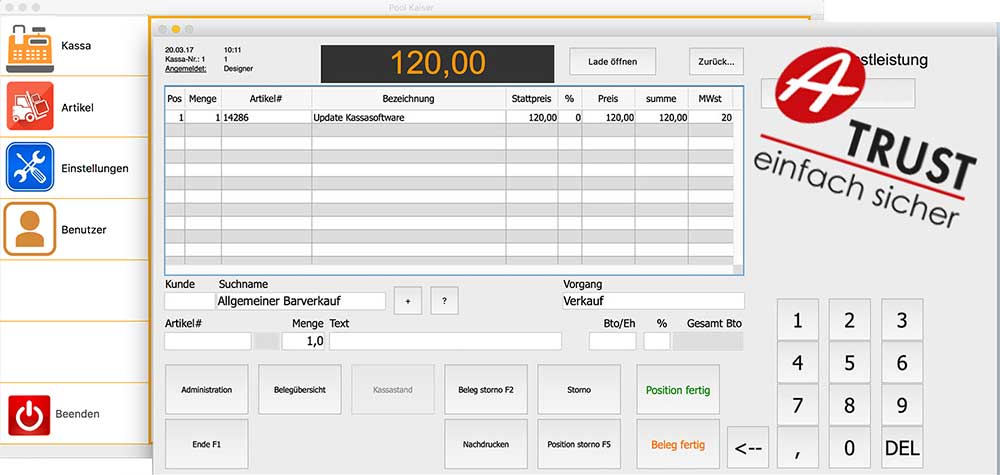1000x475 pixels.
Task: Click the 120,00 total display
Action: tap(438, 63)
